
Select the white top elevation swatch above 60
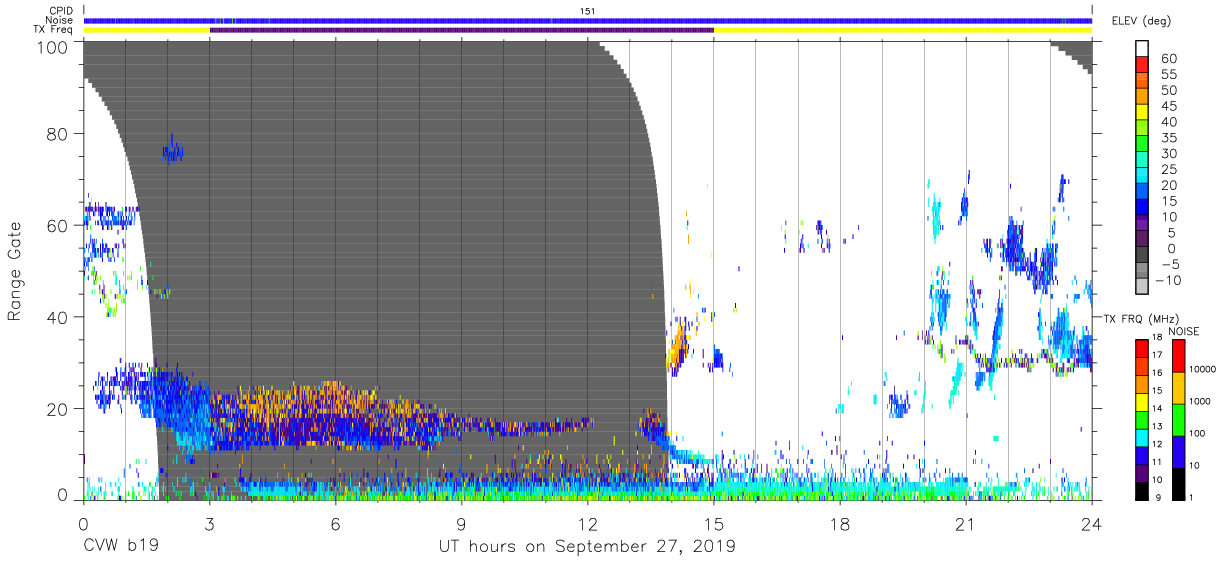pos(1144,49)
